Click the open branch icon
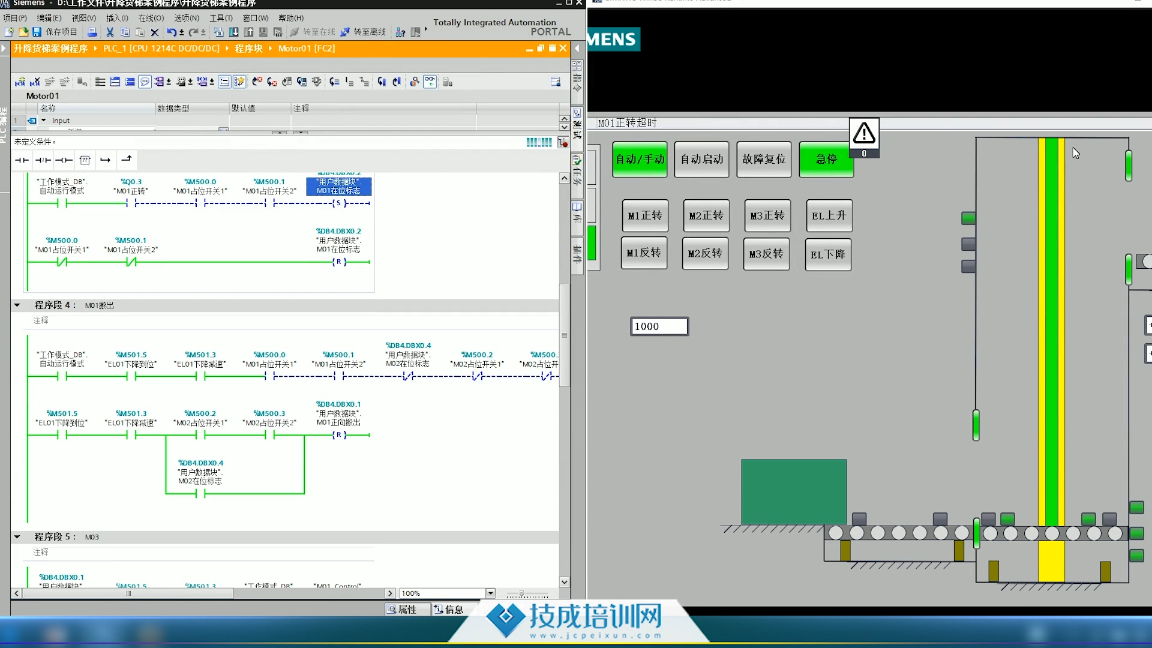This screenshot has height=648, width=1152. (105, 160)
